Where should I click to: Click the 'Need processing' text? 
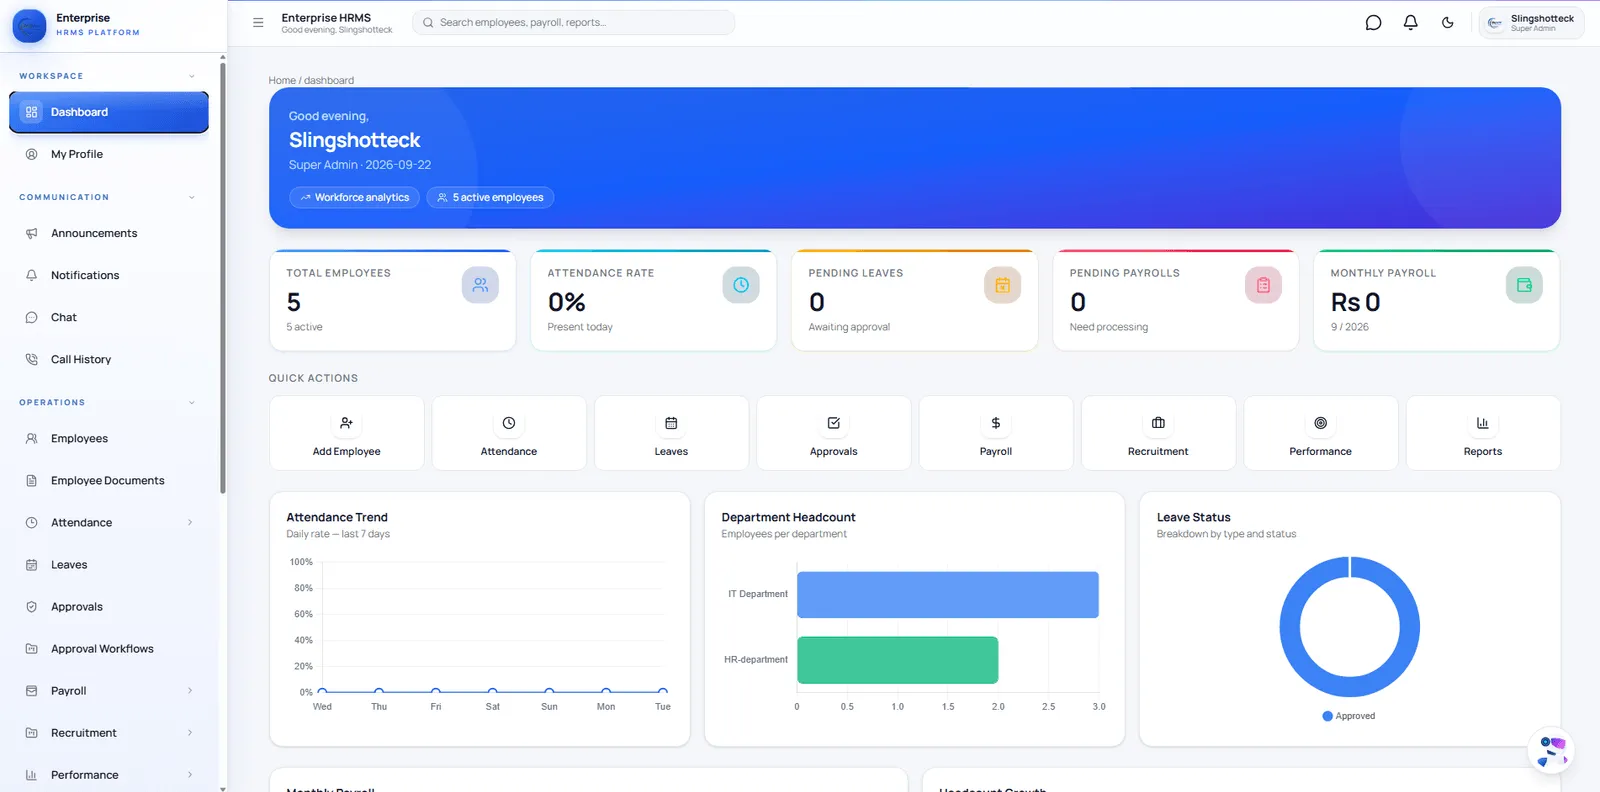click(1109, 327)
